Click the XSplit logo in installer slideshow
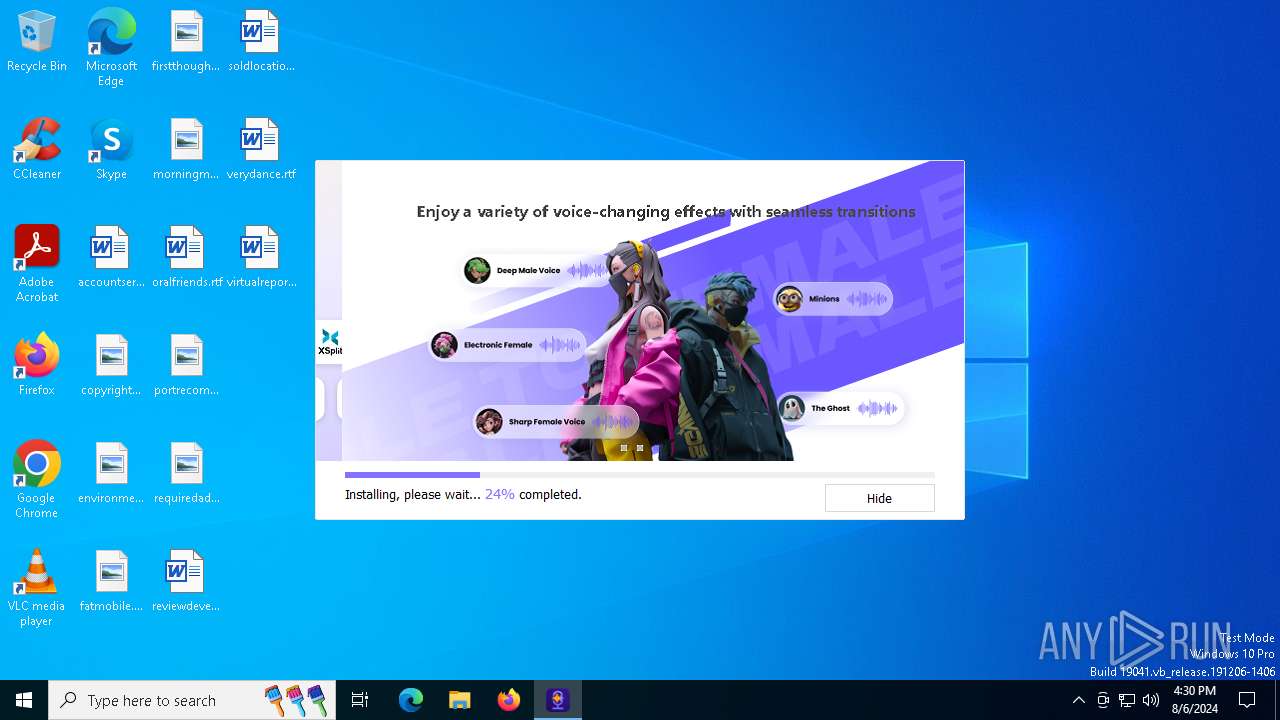Screen dimensions: 1280x720 (329, 342)
